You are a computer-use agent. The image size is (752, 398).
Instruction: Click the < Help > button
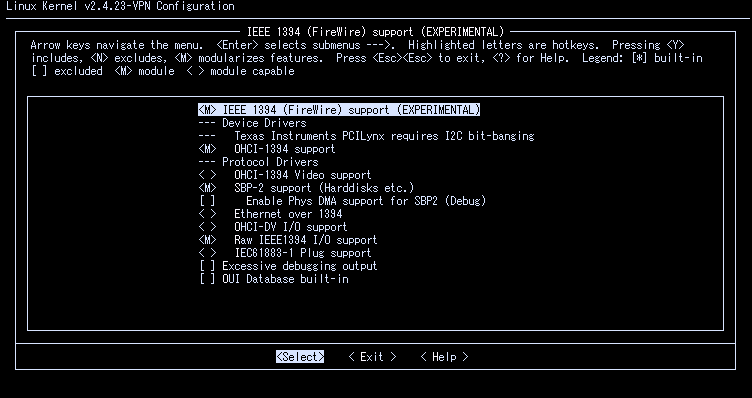tap(444, 357)
